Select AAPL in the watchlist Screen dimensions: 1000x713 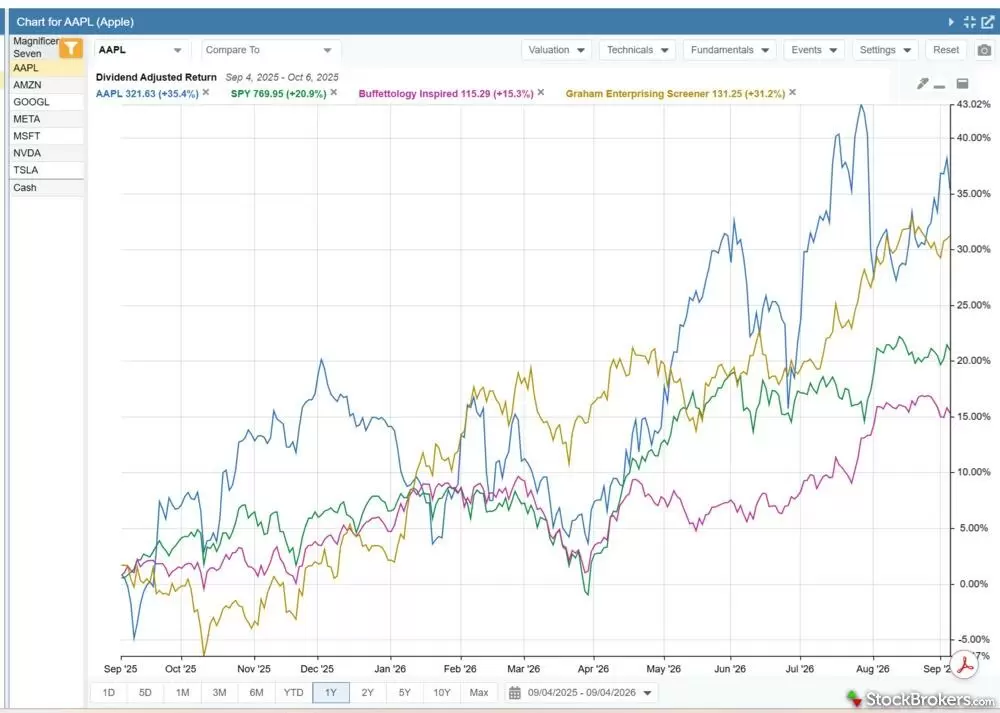point(47,68)
